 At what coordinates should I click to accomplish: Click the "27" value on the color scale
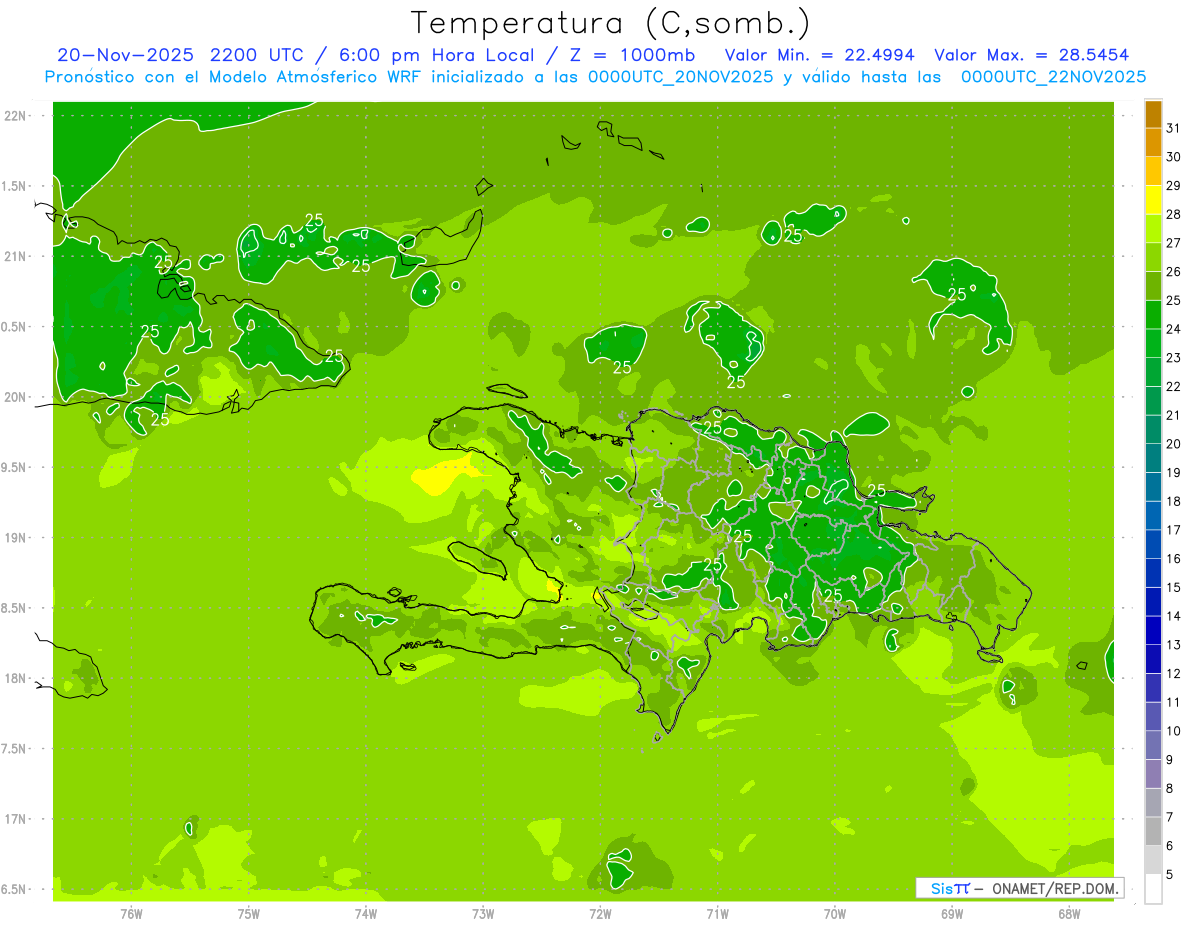point(1173,243)
